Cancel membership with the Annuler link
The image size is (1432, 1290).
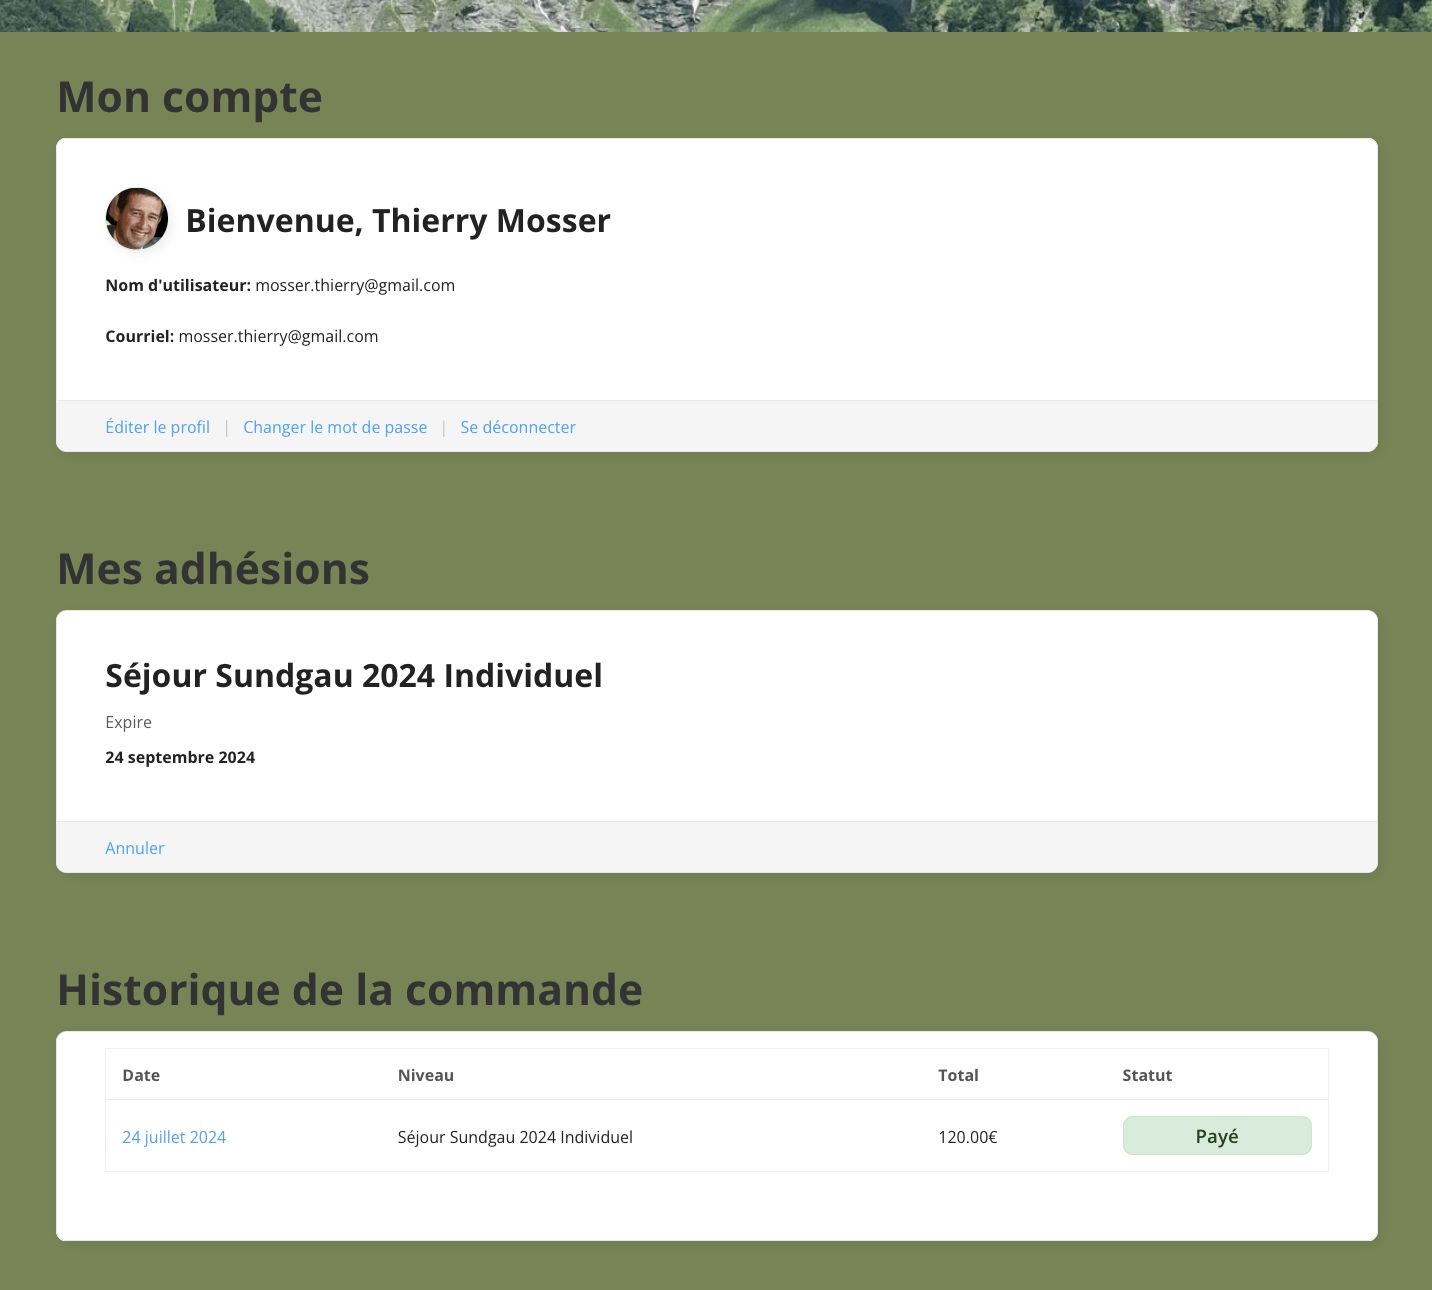tap(135, 848)
